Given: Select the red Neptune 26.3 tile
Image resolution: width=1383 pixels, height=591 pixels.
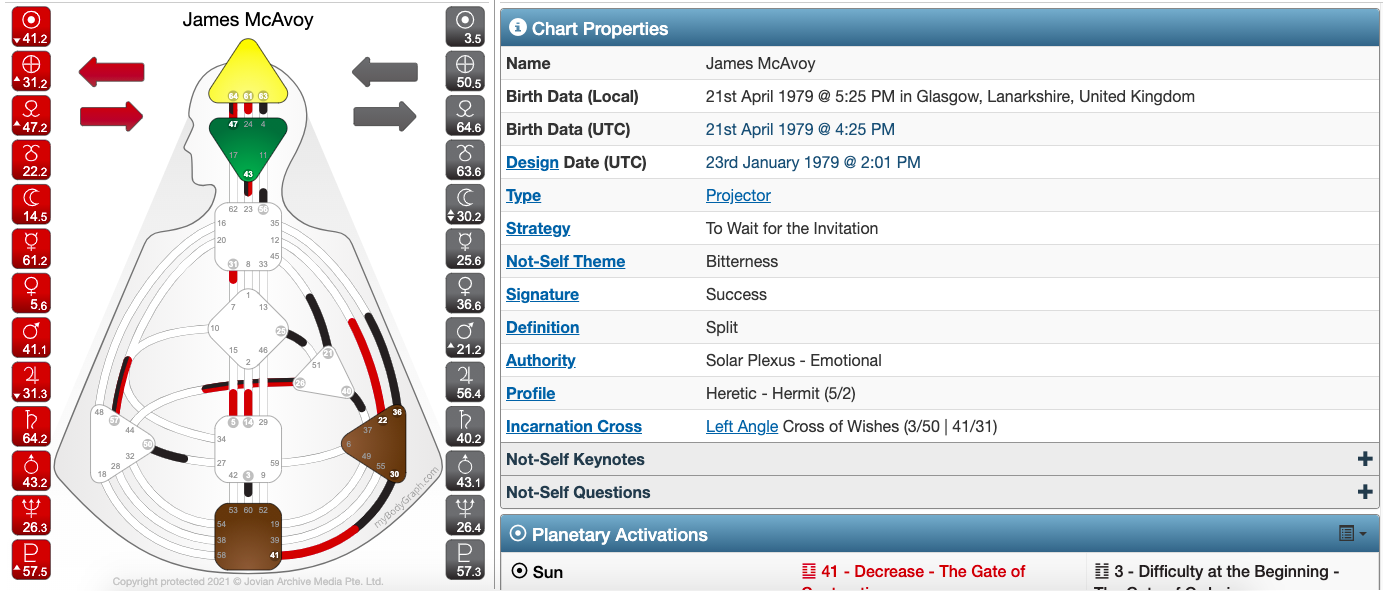Looking at the screenshot, I should click(x=31, y=515).
